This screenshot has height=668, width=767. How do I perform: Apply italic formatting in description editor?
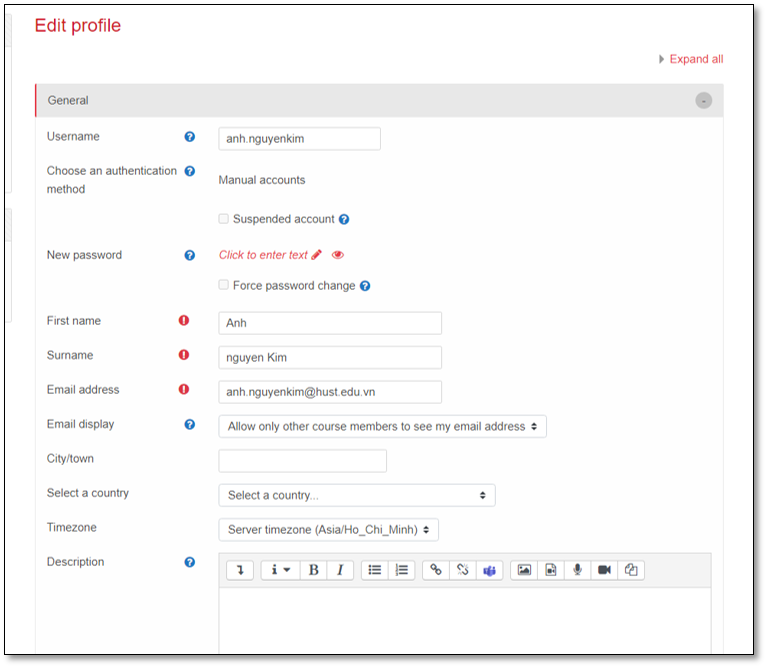click(x=340, y=570)
